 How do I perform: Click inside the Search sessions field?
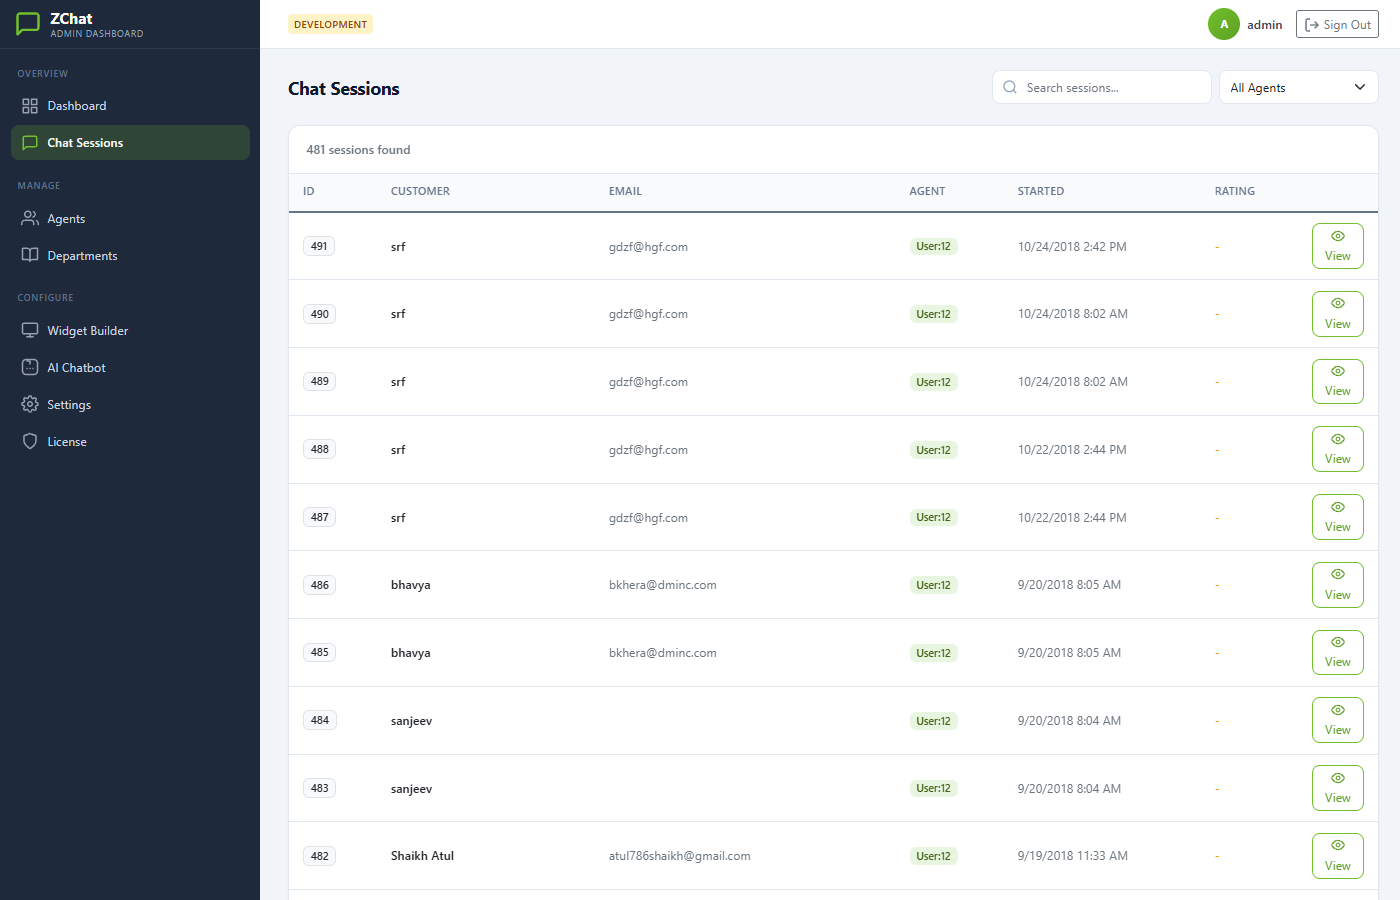1100,87
